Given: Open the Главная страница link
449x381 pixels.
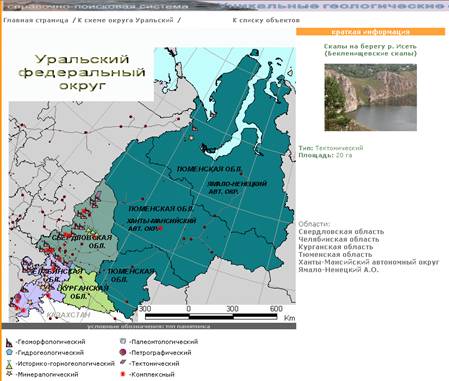Looking at the screenshot, I should (36, 20).
